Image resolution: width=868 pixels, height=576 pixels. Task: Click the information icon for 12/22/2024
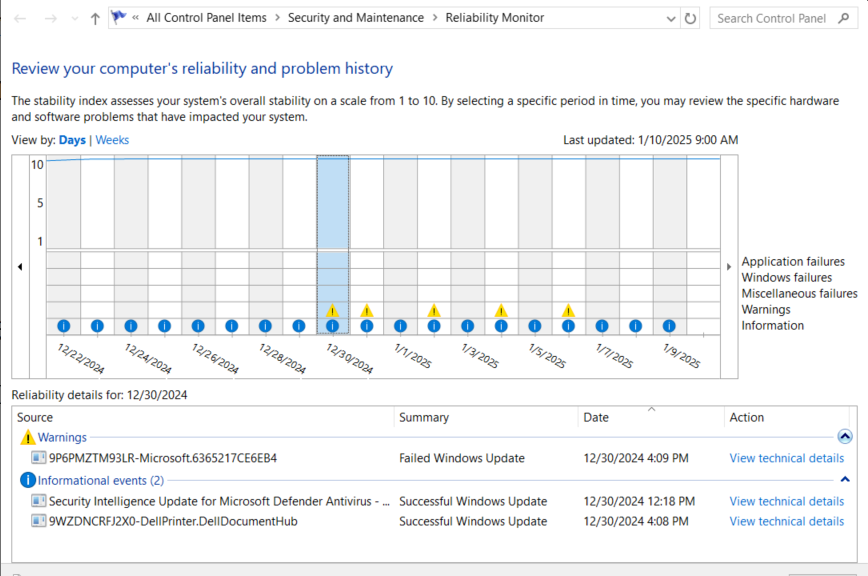click(64, 326)
